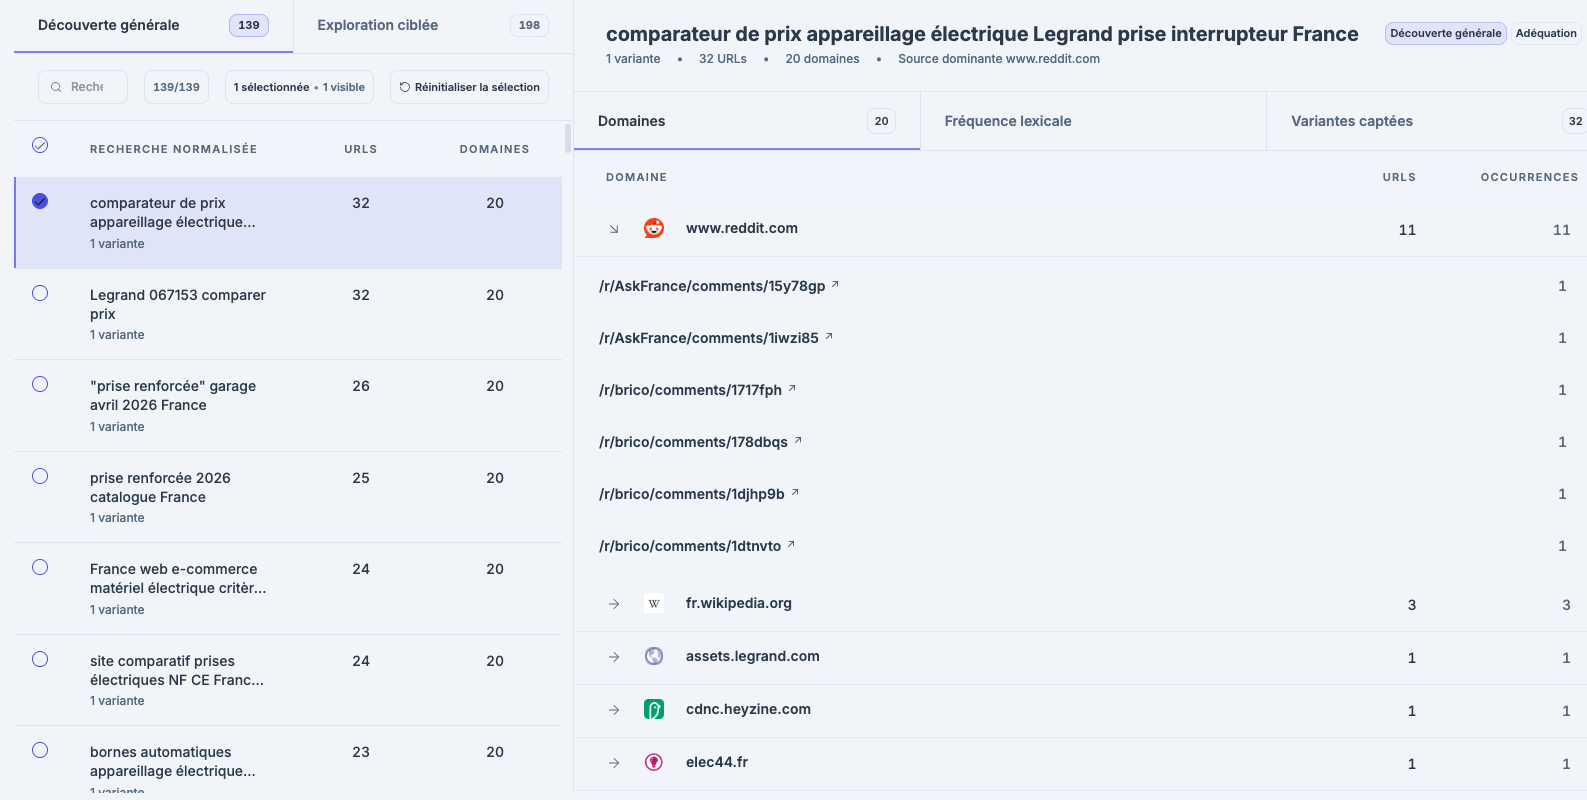The image size is (1587, 800).
Task: Open external link for /r/brico/comments/1djhp9b
Action: coord(795,493)
